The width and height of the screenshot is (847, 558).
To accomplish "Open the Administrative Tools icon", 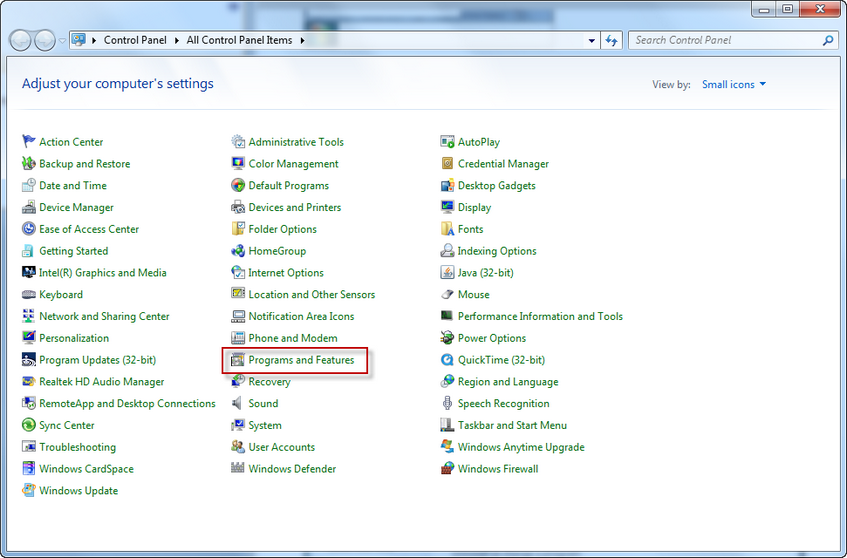I will pyautogui.click(x=238, y=142).
